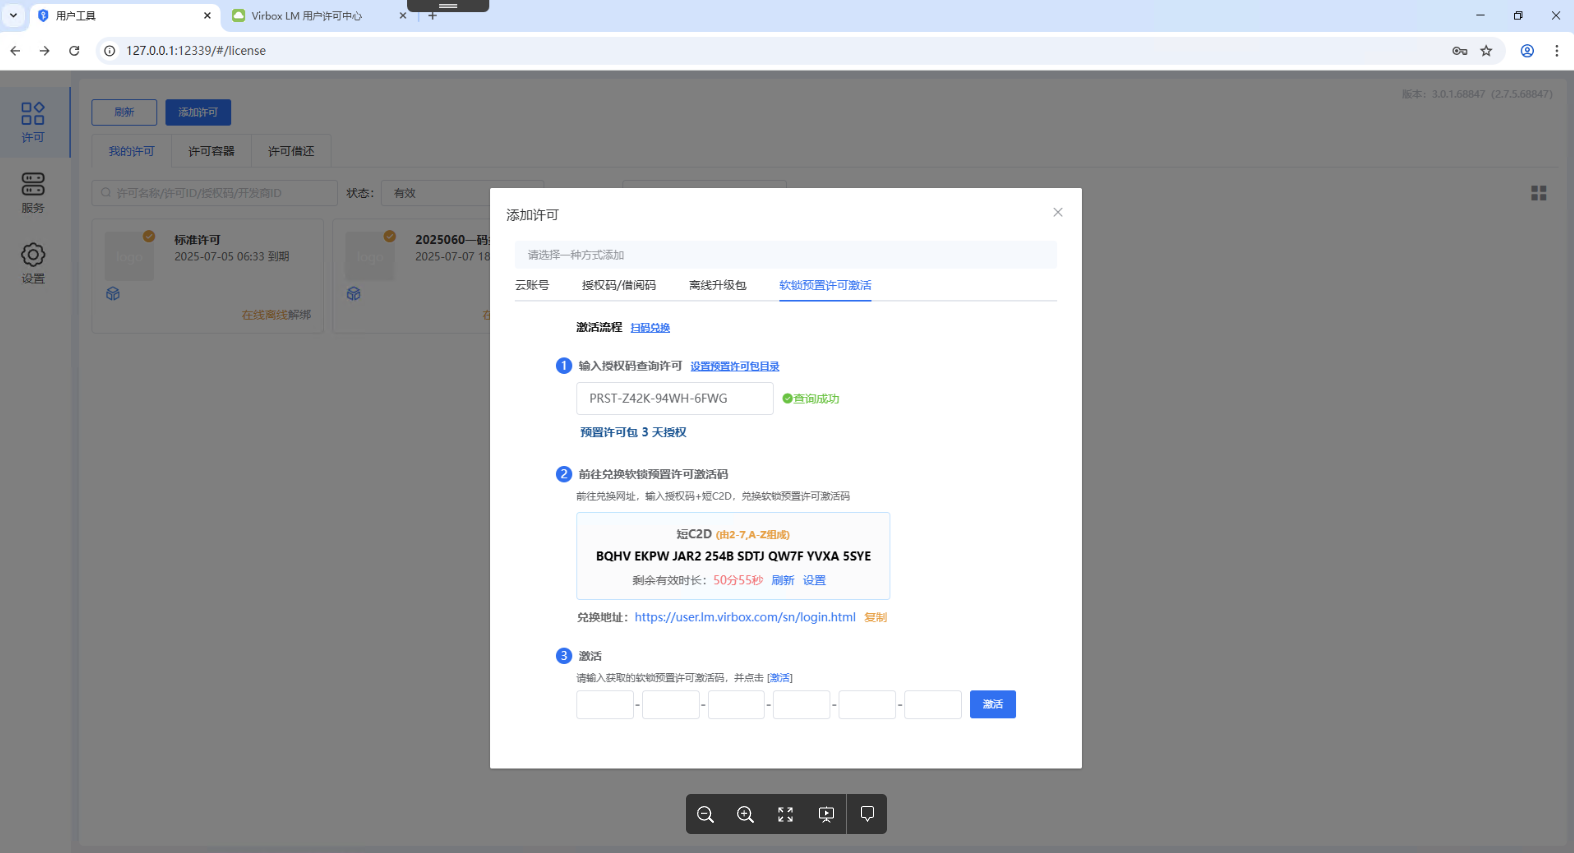Click the 添加许可 button on the page
Image resolution: width=1574 pixels, height=853 pixels.
(x=198, y=112)
